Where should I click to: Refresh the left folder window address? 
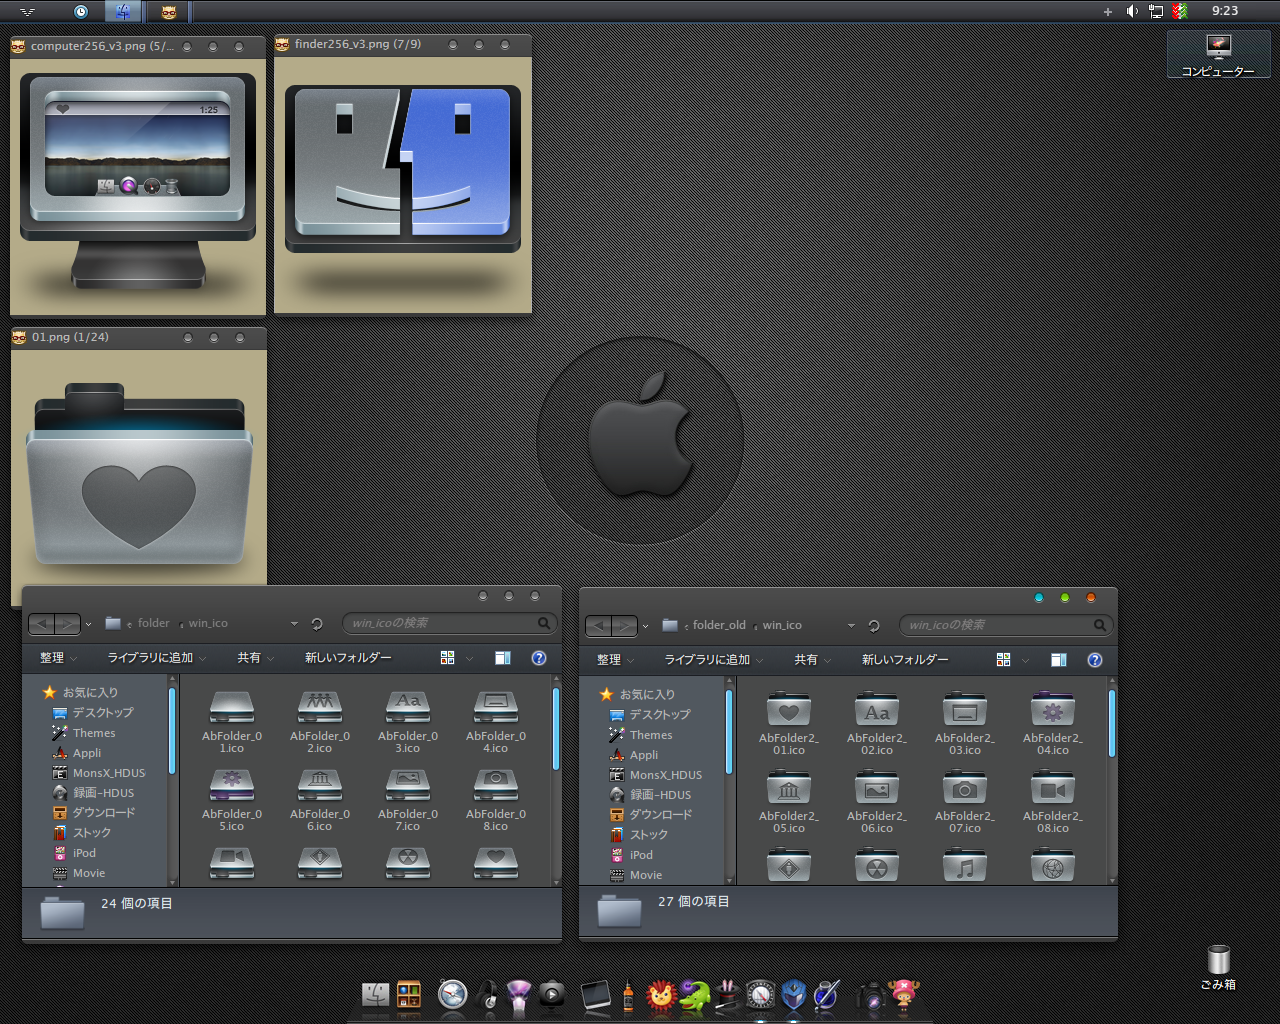click(x=317, y=624)
